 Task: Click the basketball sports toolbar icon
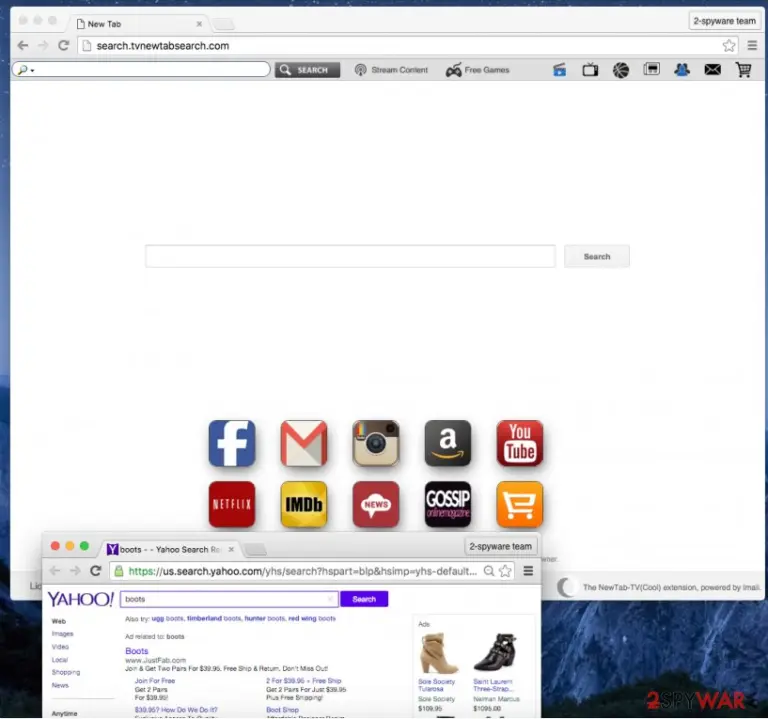click(x=621, y=70)
